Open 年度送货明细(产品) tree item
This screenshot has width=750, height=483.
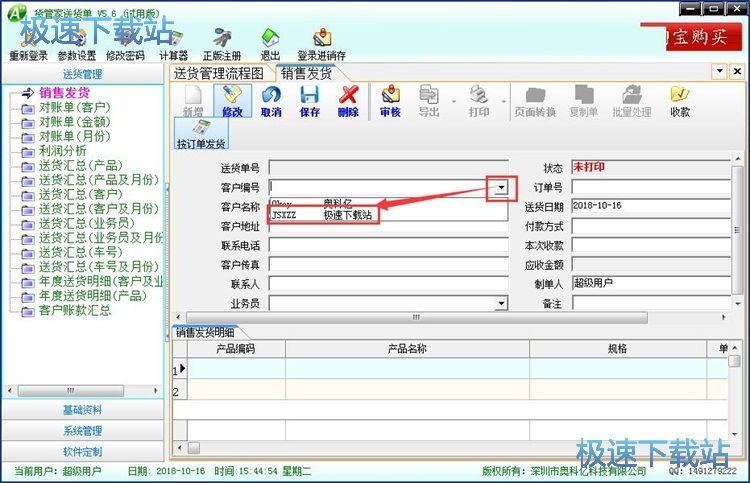[x=93, y=296]
